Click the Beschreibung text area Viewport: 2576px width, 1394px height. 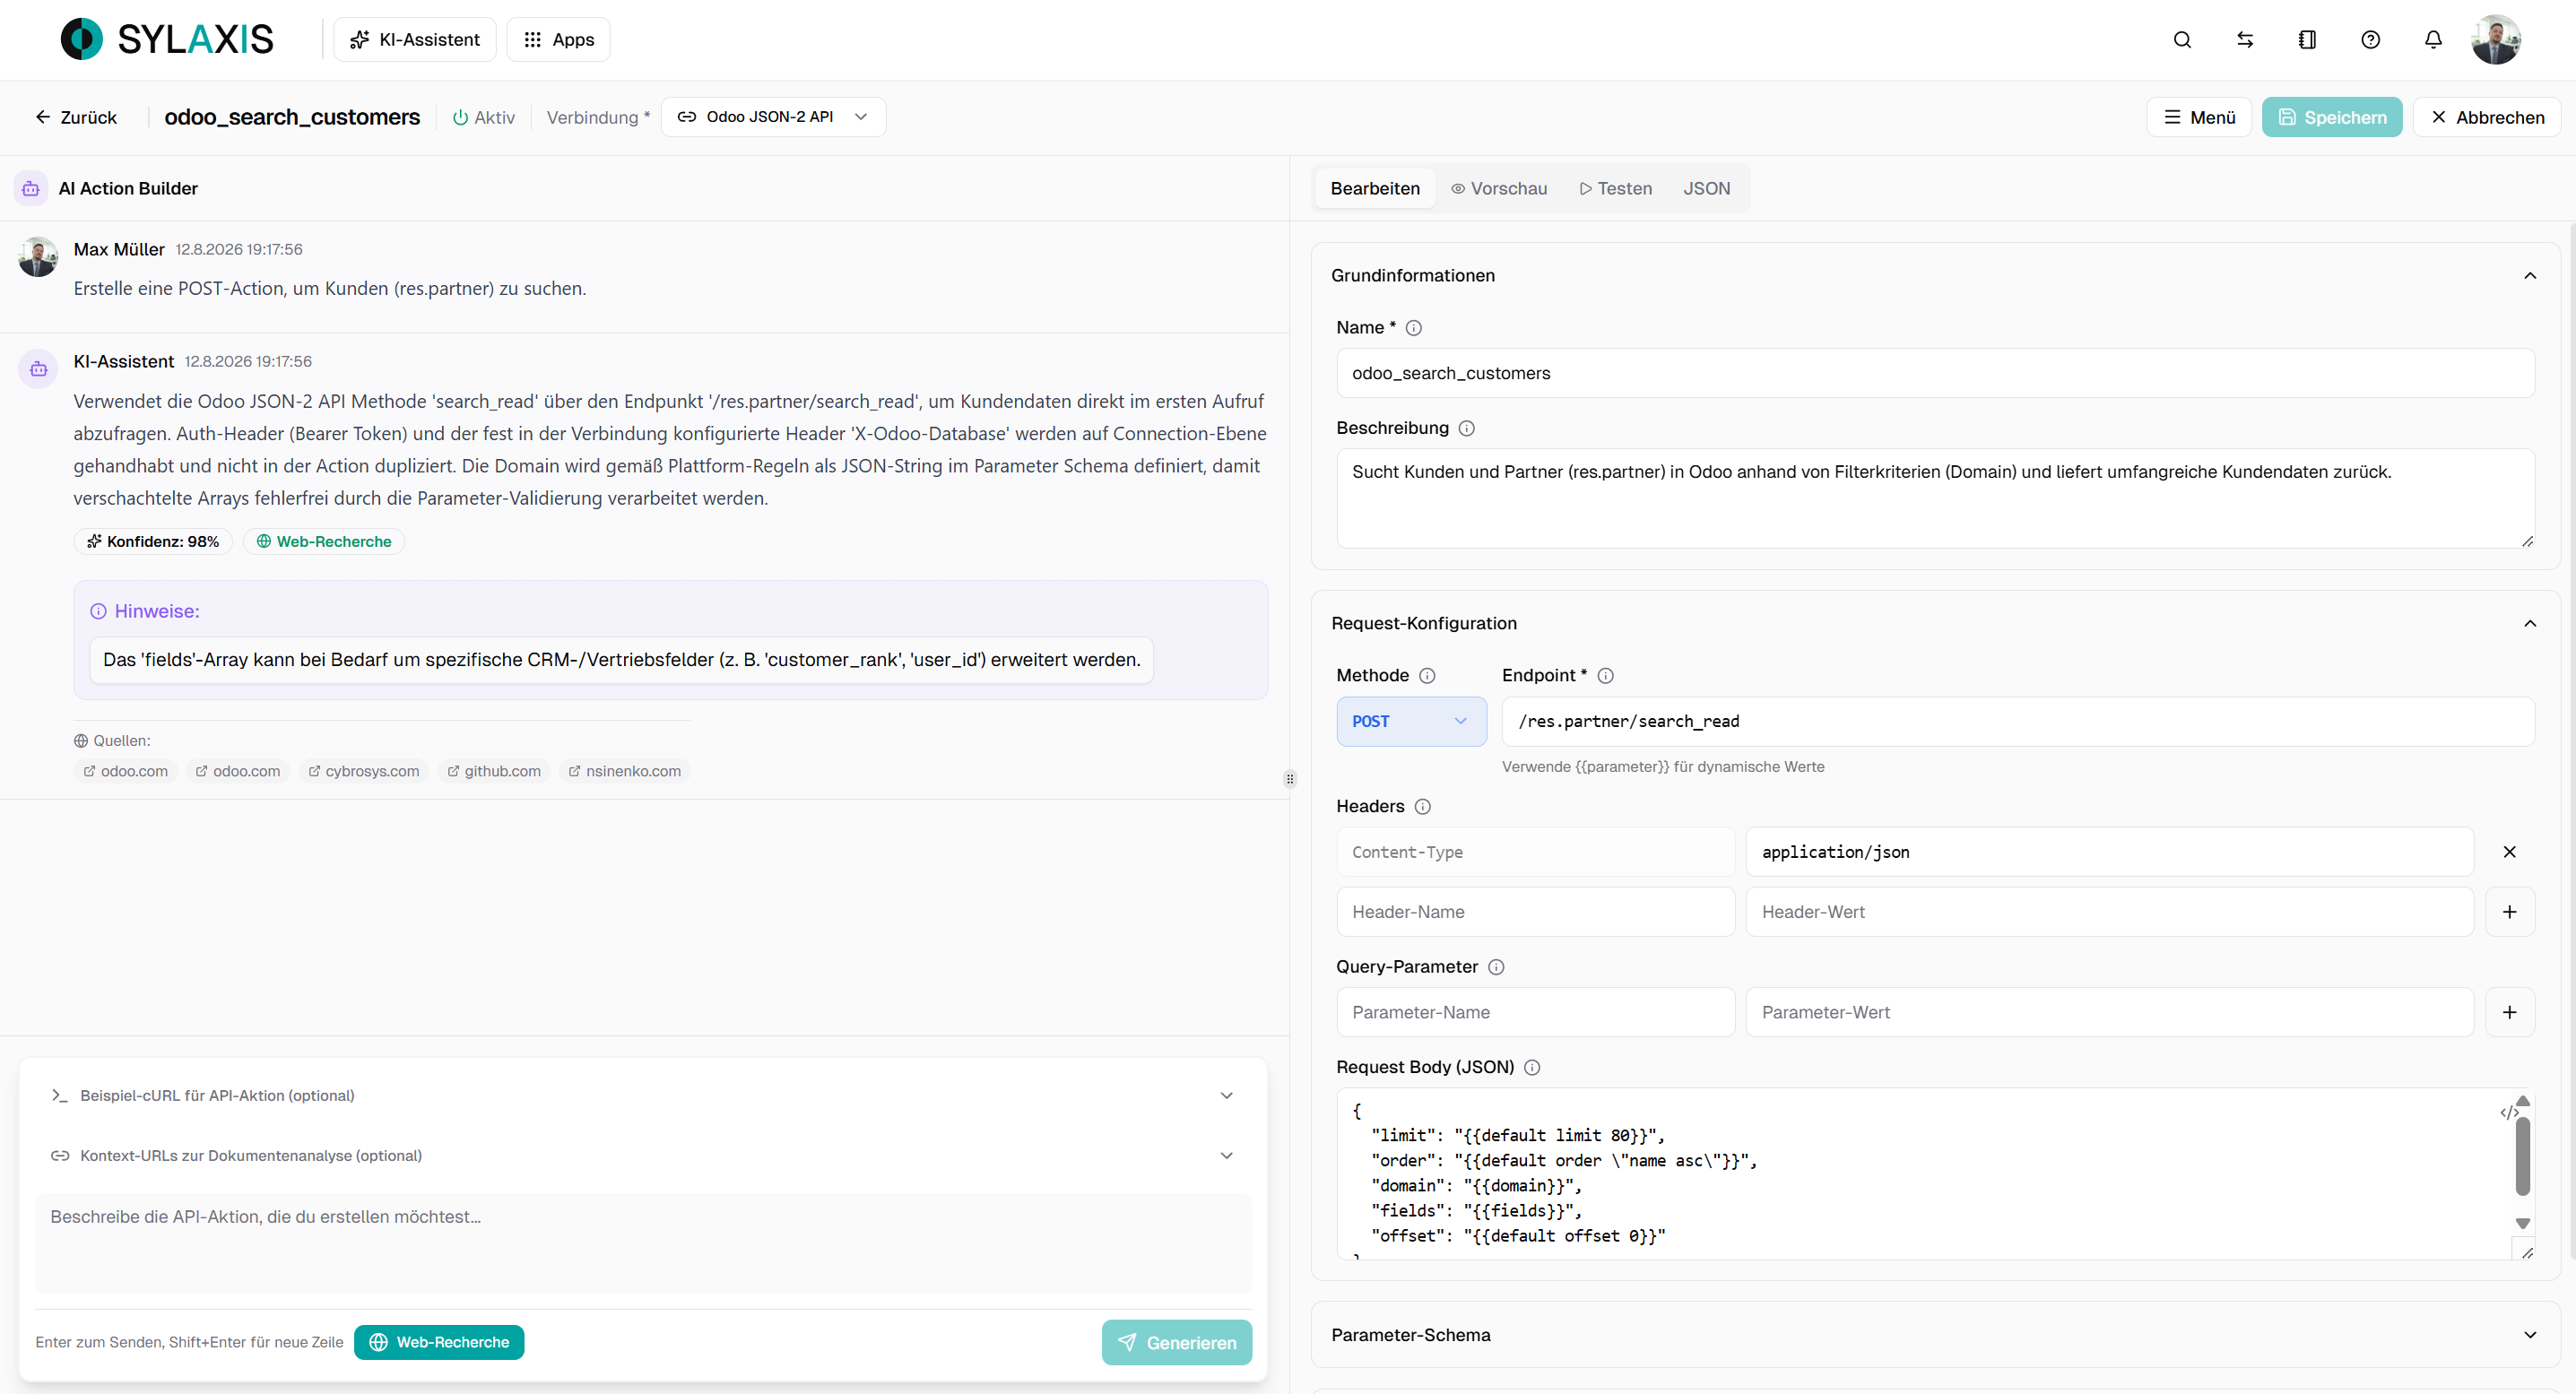1935,498
